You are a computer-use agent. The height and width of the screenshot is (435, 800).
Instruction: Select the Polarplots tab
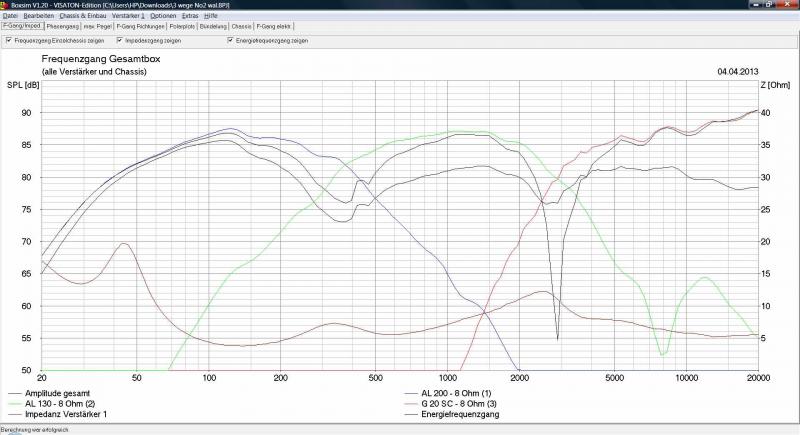tap(181, 26)
